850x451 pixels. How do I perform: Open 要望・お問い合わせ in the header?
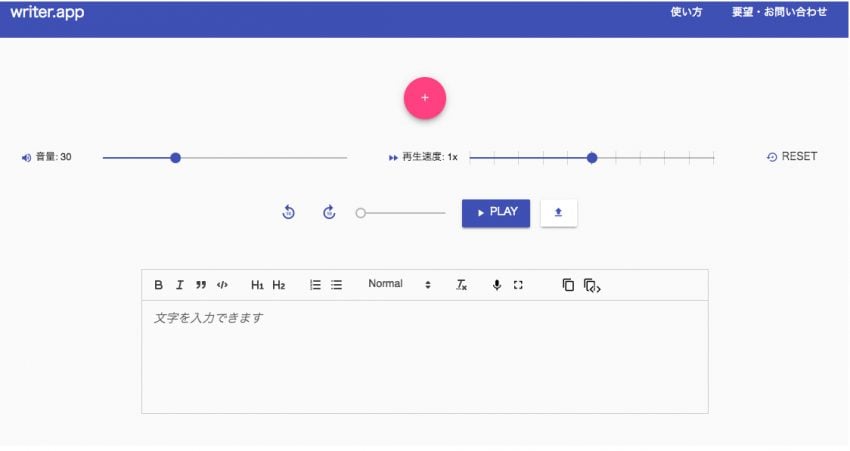(x=779, y=13)
